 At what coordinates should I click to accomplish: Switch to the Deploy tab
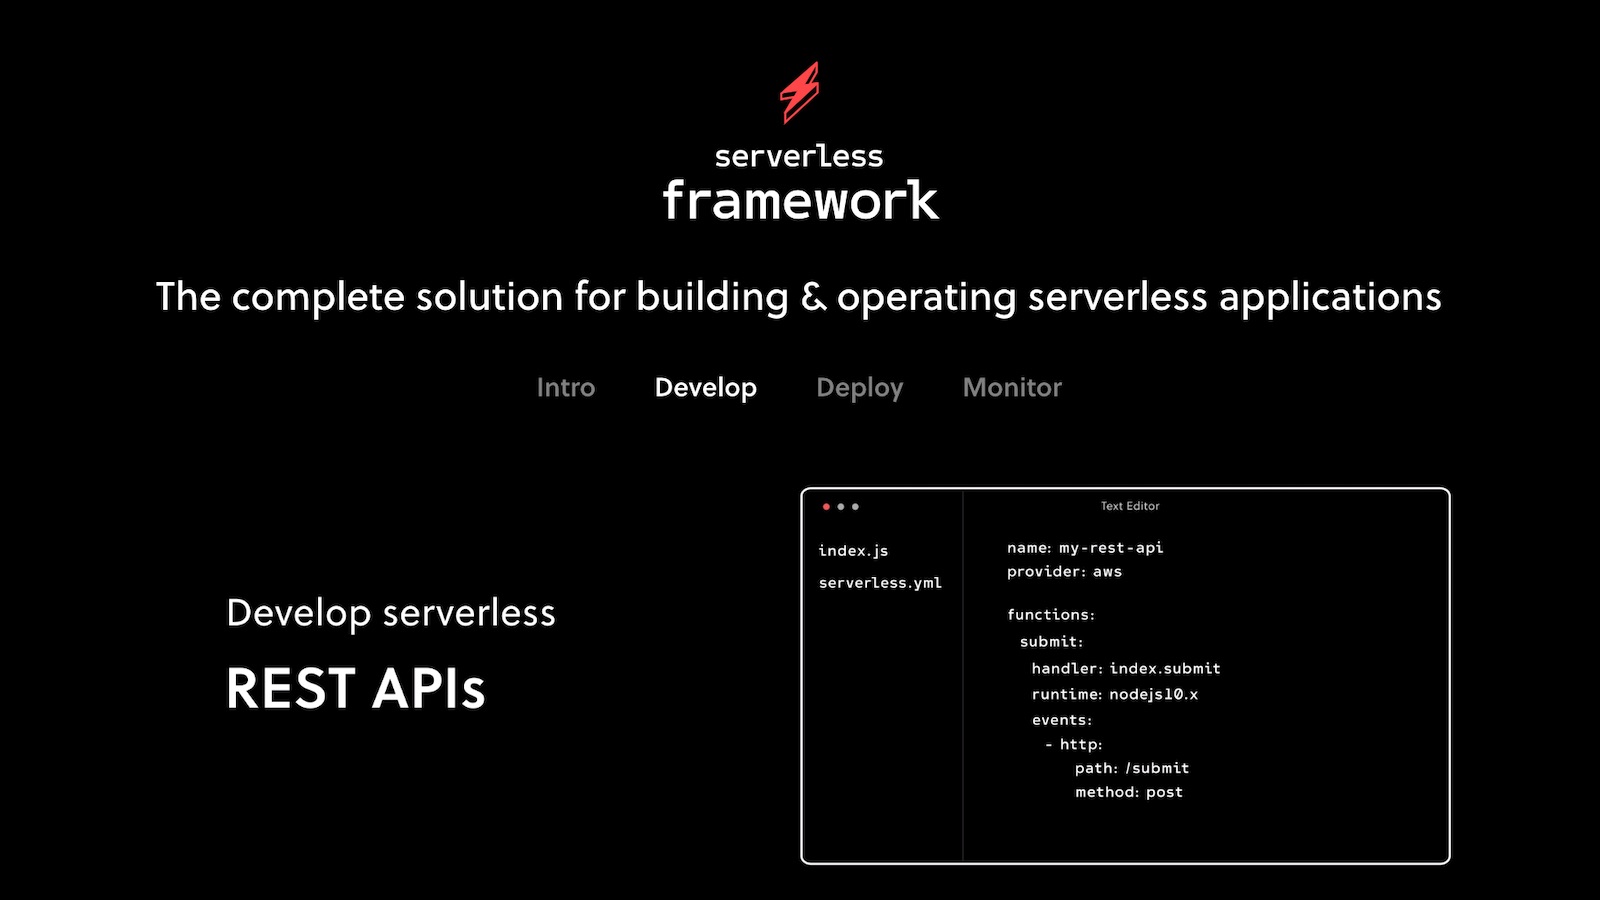tap(860, 388)
